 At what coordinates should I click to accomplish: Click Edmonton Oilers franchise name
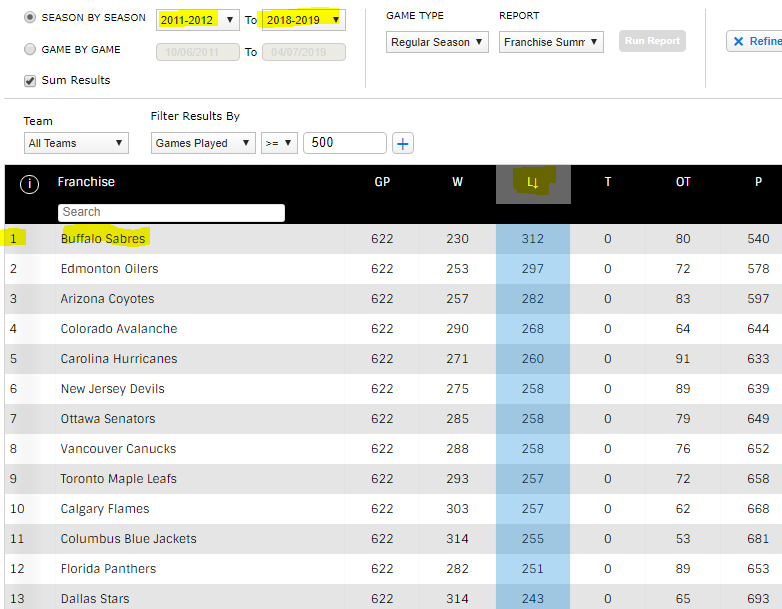pyautogui.click(x=109, y=269)
